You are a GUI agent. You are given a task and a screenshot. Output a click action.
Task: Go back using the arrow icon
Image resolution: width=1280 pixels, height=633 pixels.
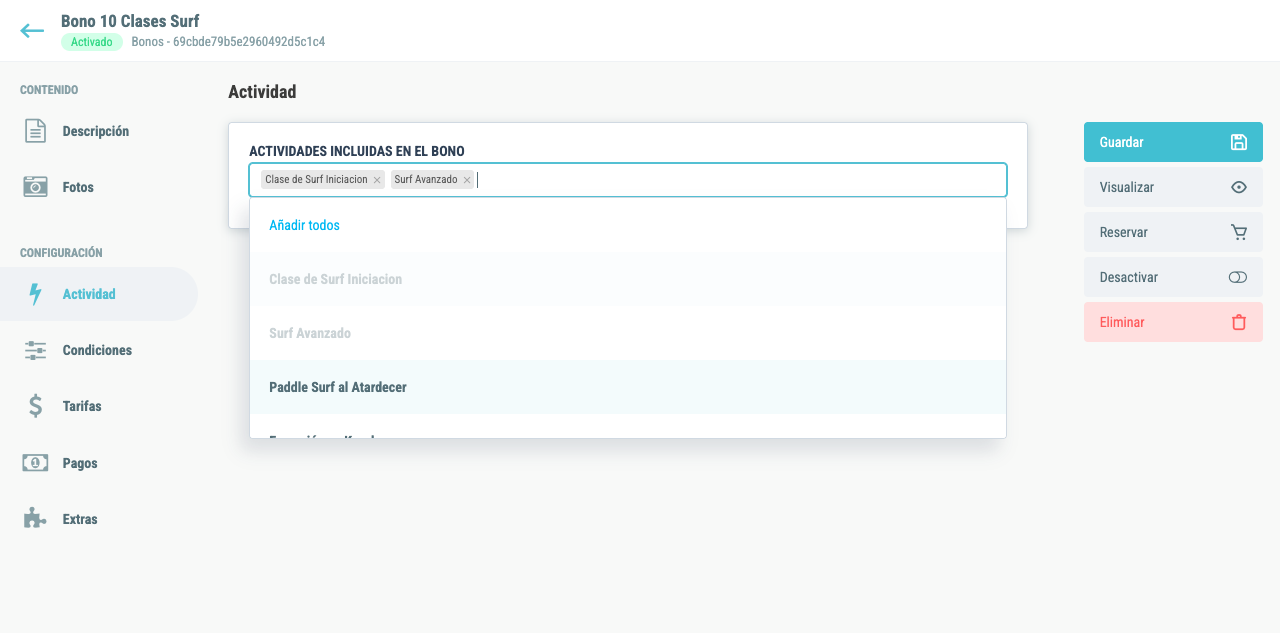click(32, 31)
